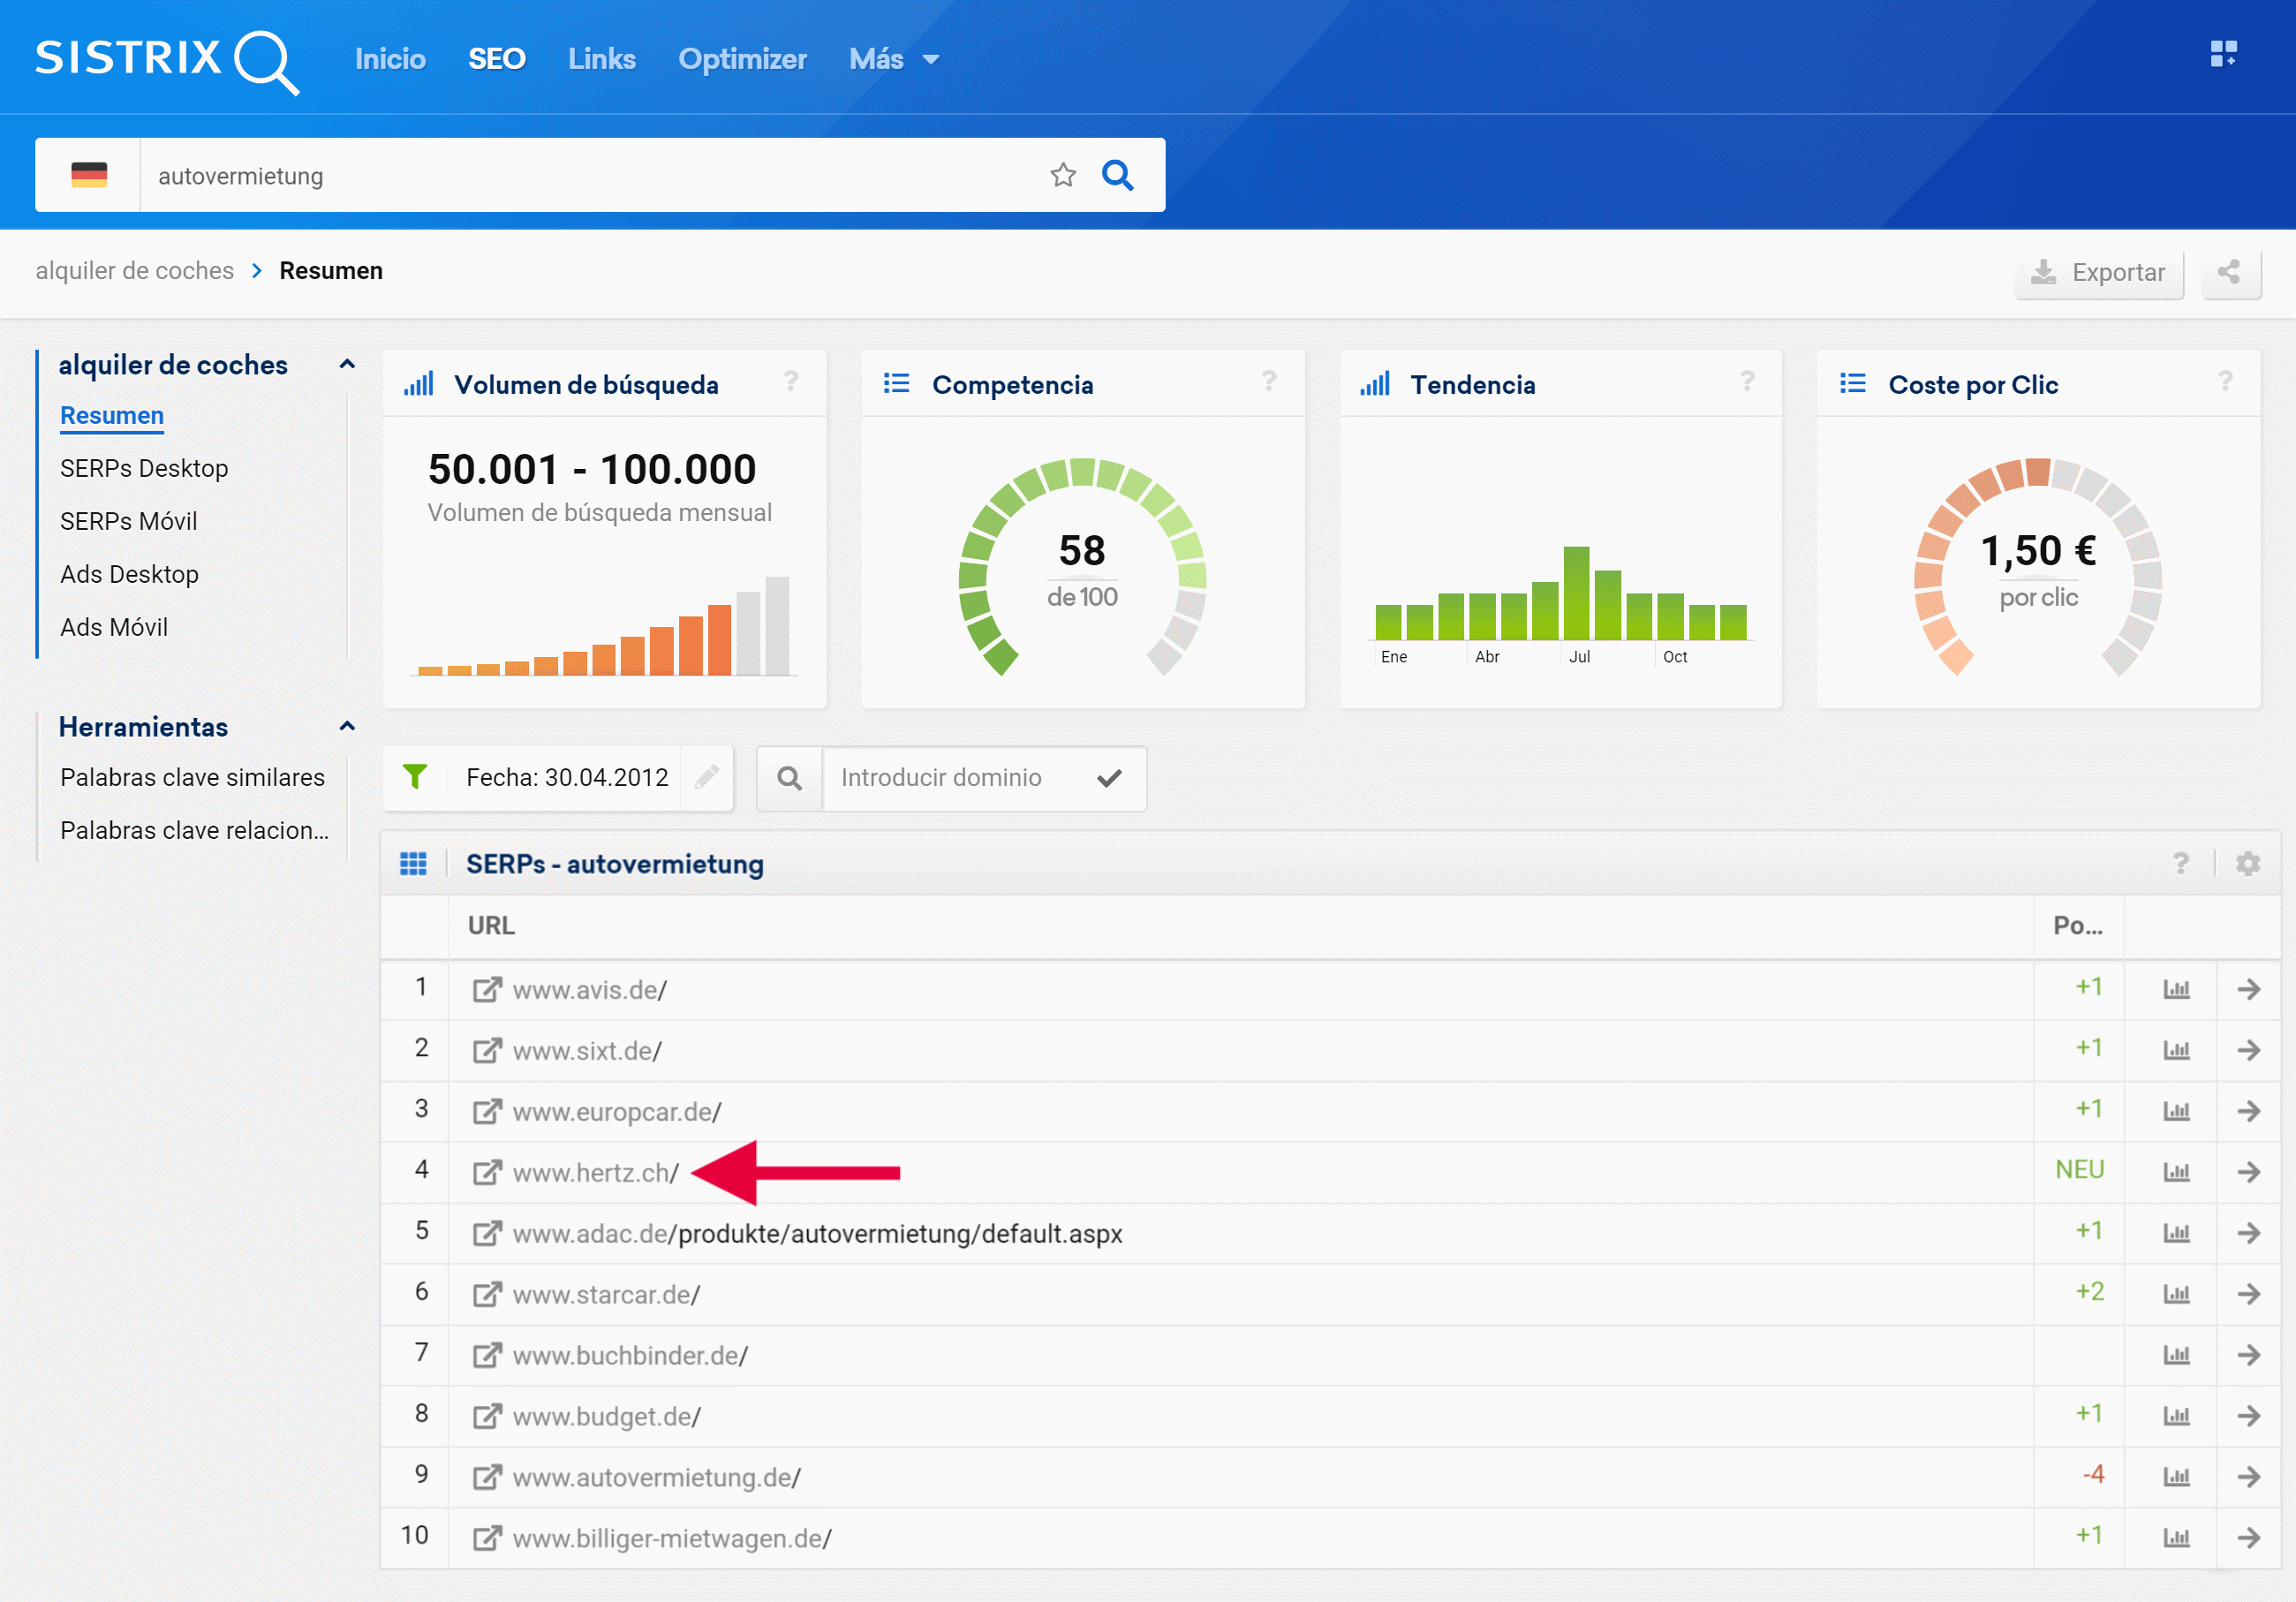Click the share icon button

[2229, 272]
